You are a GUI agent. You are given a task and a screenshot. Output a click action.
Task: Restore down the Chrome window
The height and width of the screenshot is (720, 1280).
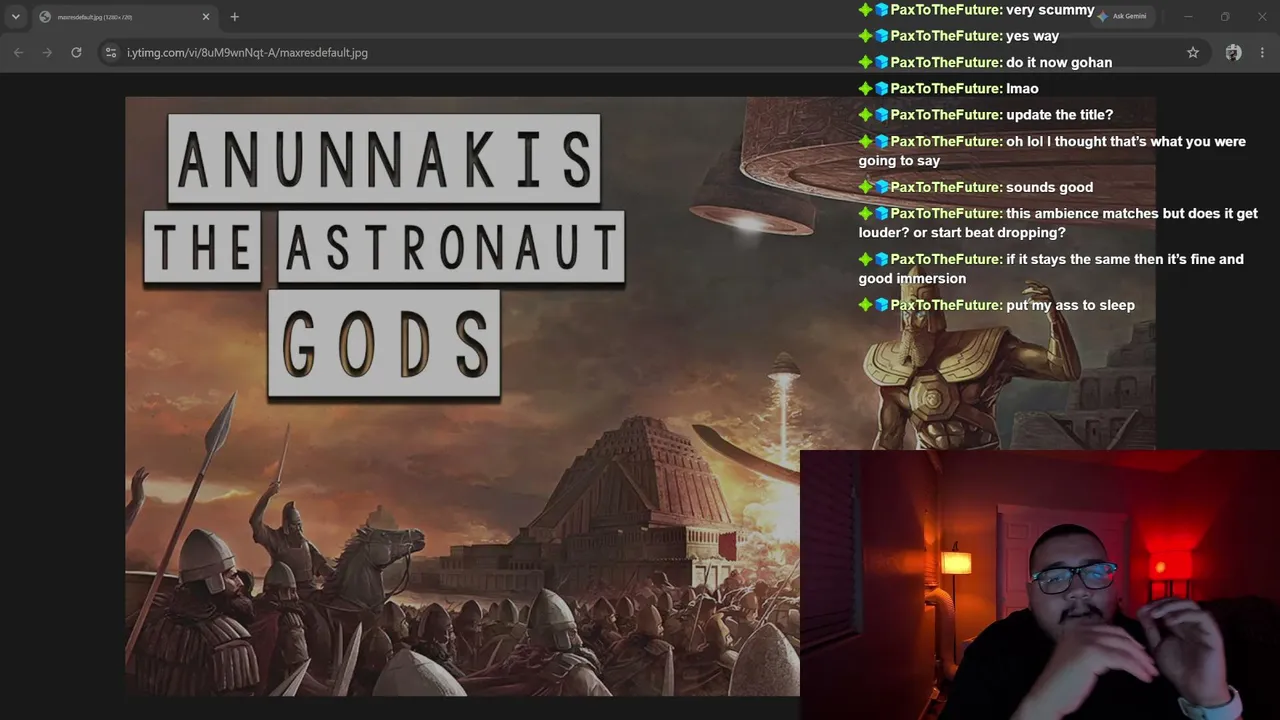pyautogui.click(x=1225, y=16)
